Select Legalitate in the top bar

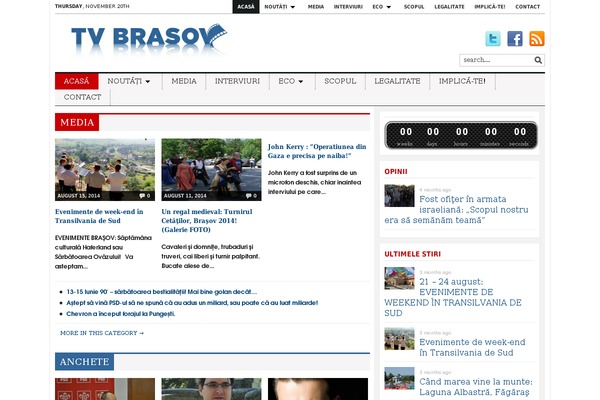pyautogui.click(x=449, y=7)
